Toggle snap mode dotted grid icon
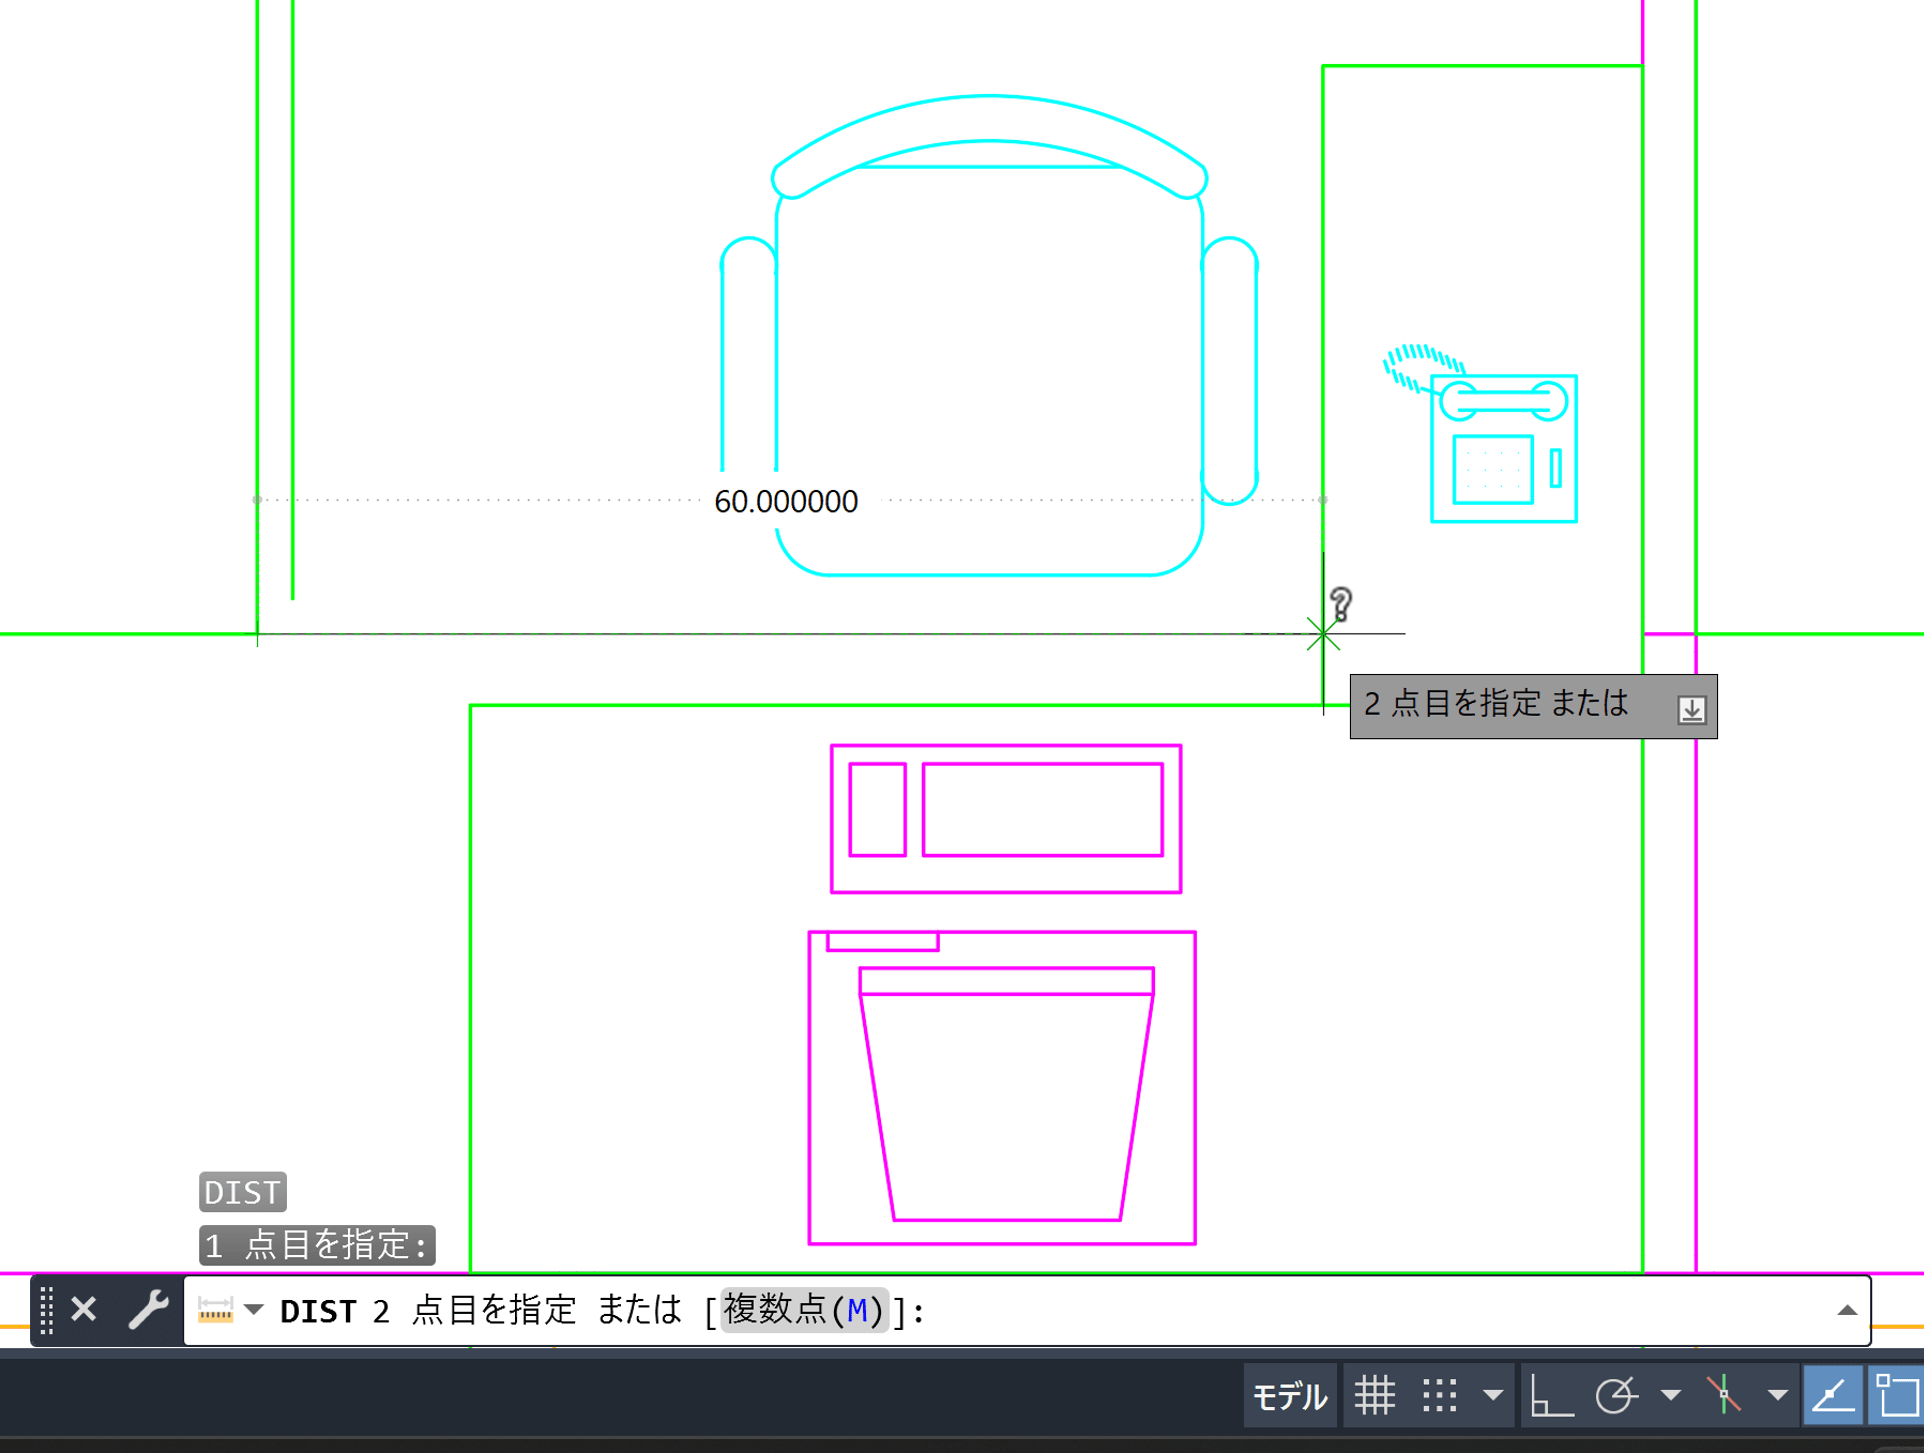 tap(1439, 1395)
